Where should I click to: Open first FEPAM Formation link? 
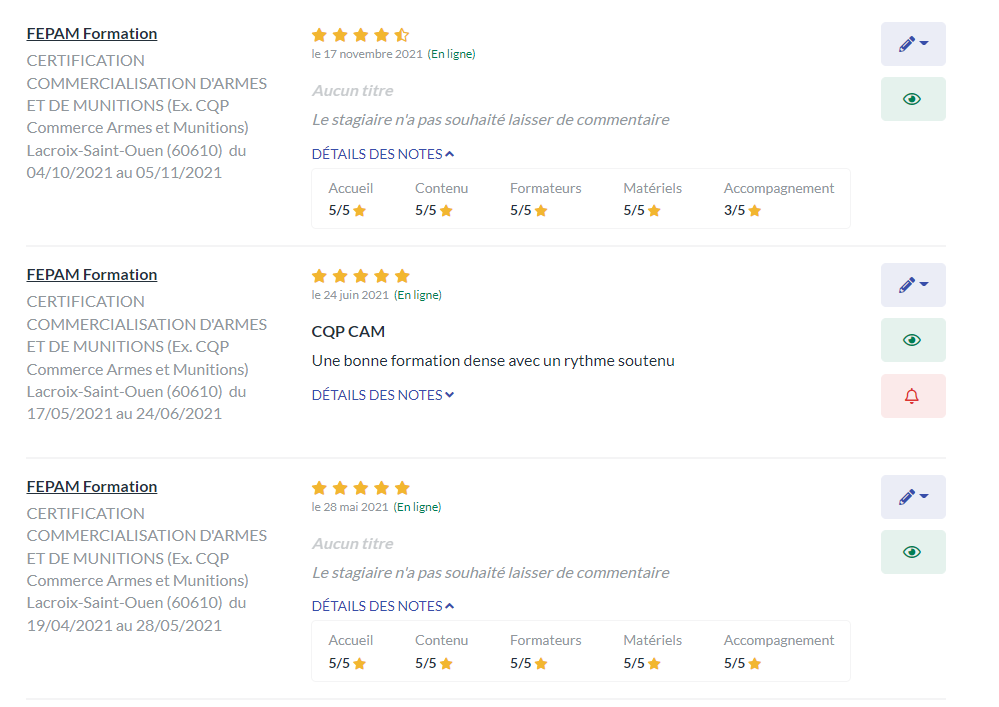(x=92, y=34)
